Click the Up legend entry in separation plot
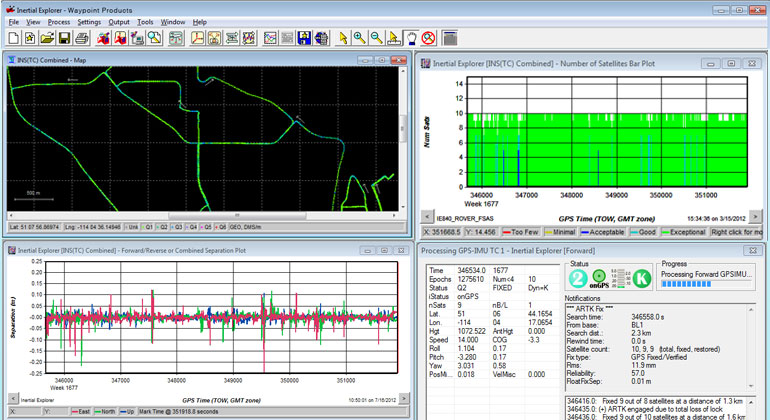The image size is (770, 420). (127, 412)
